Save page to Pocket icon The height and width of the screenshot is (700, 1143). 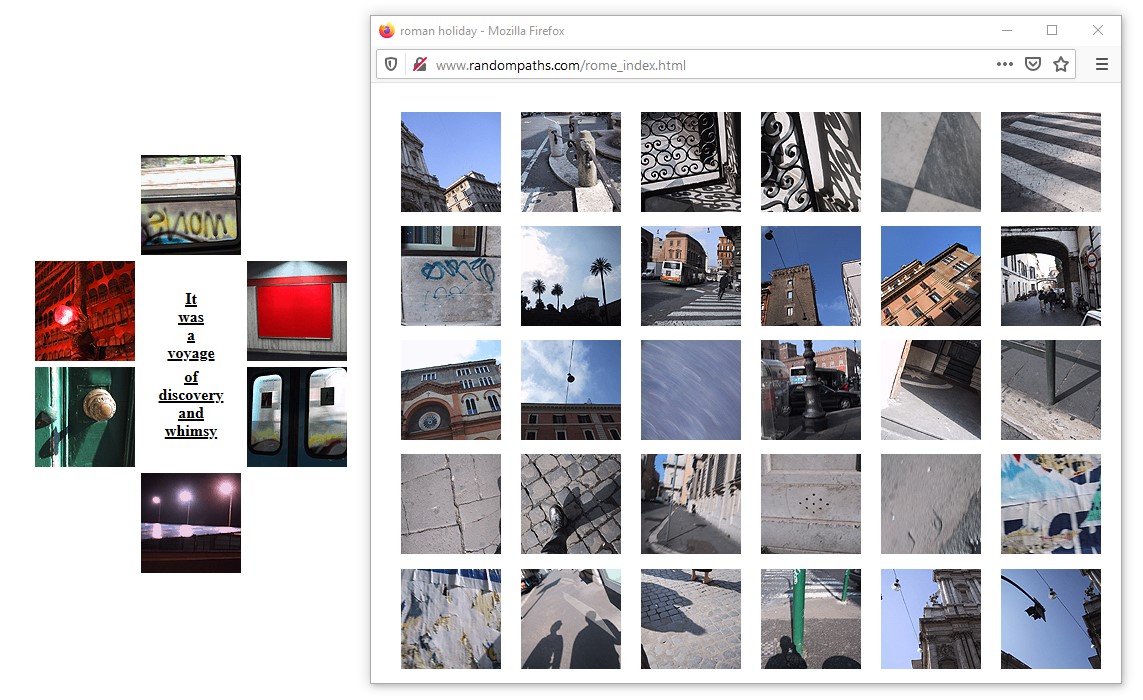pos(1033,64)
